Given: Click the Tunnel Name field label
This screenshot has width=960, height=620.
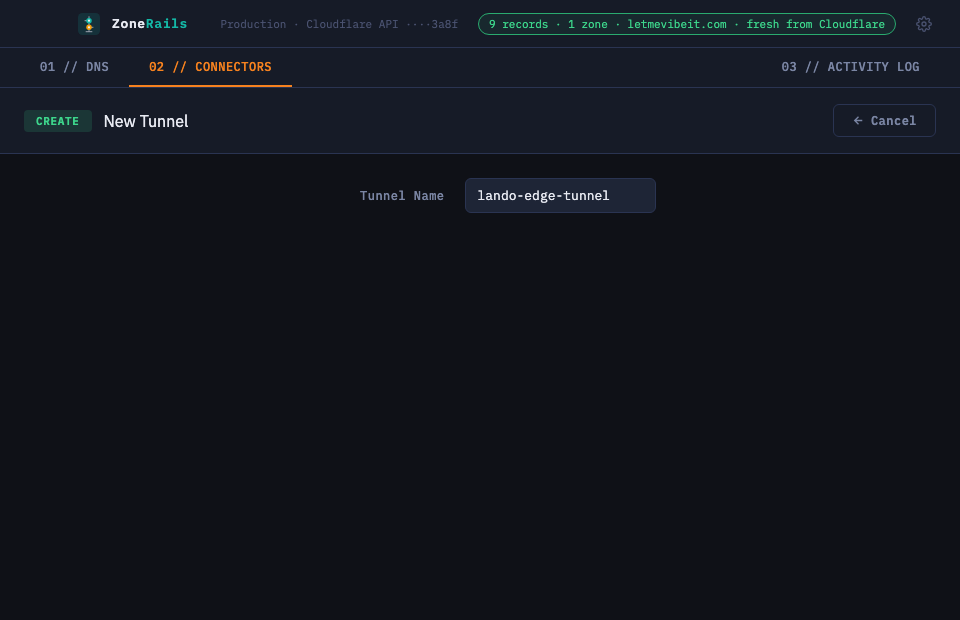Looking at the screenshot, I should [x=402, y=196].
